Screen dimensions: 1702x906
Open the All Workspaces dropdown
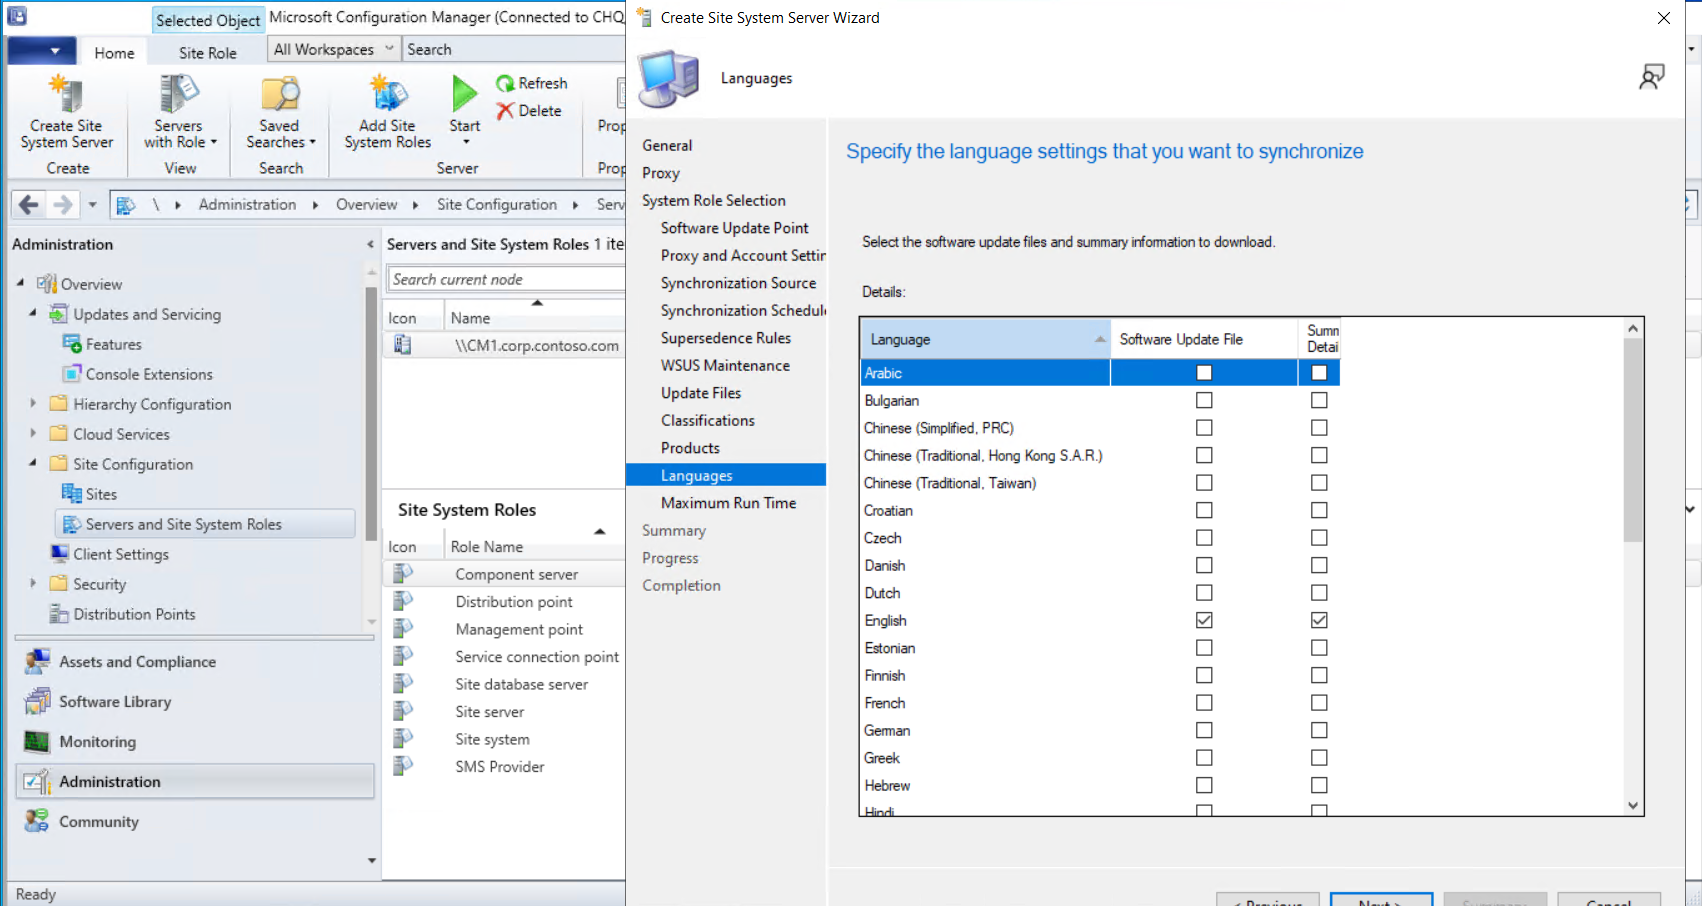(x=334, y=49)
